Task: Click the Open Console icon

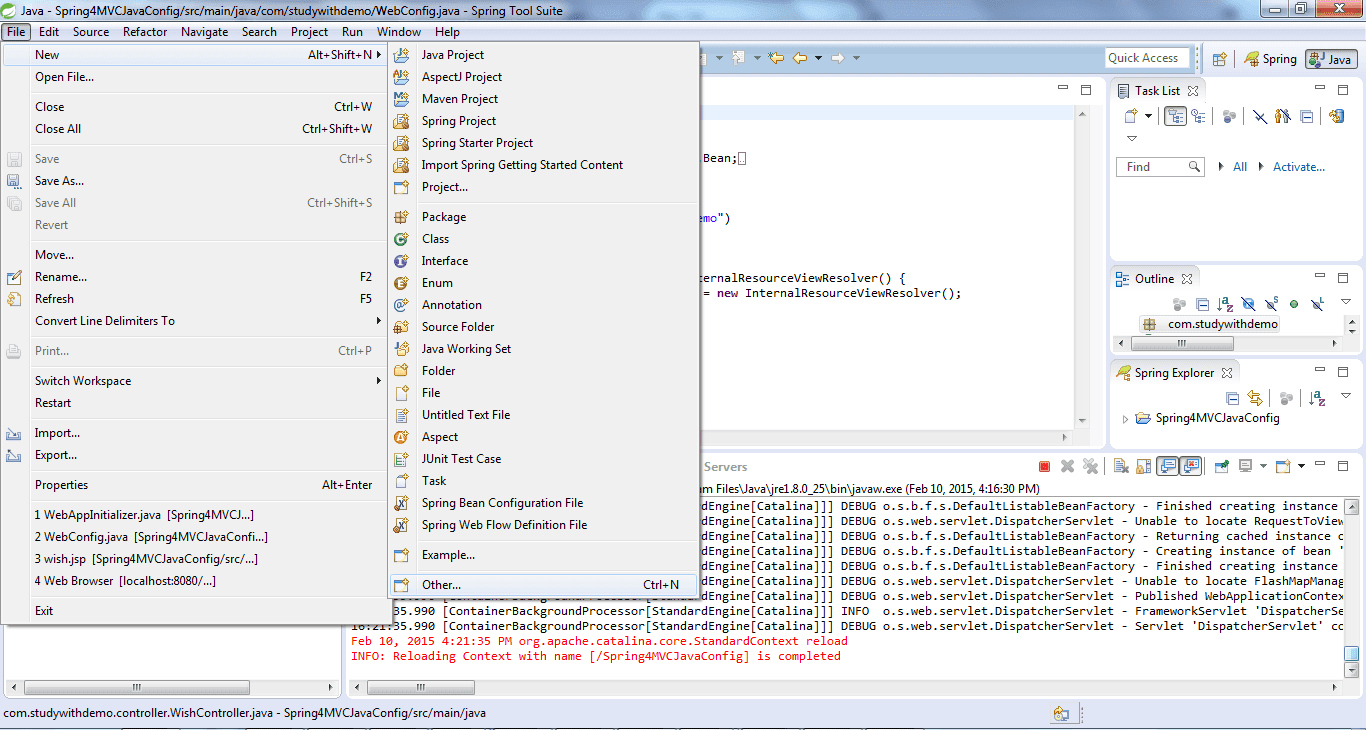Action: (x=1283, y=466)
